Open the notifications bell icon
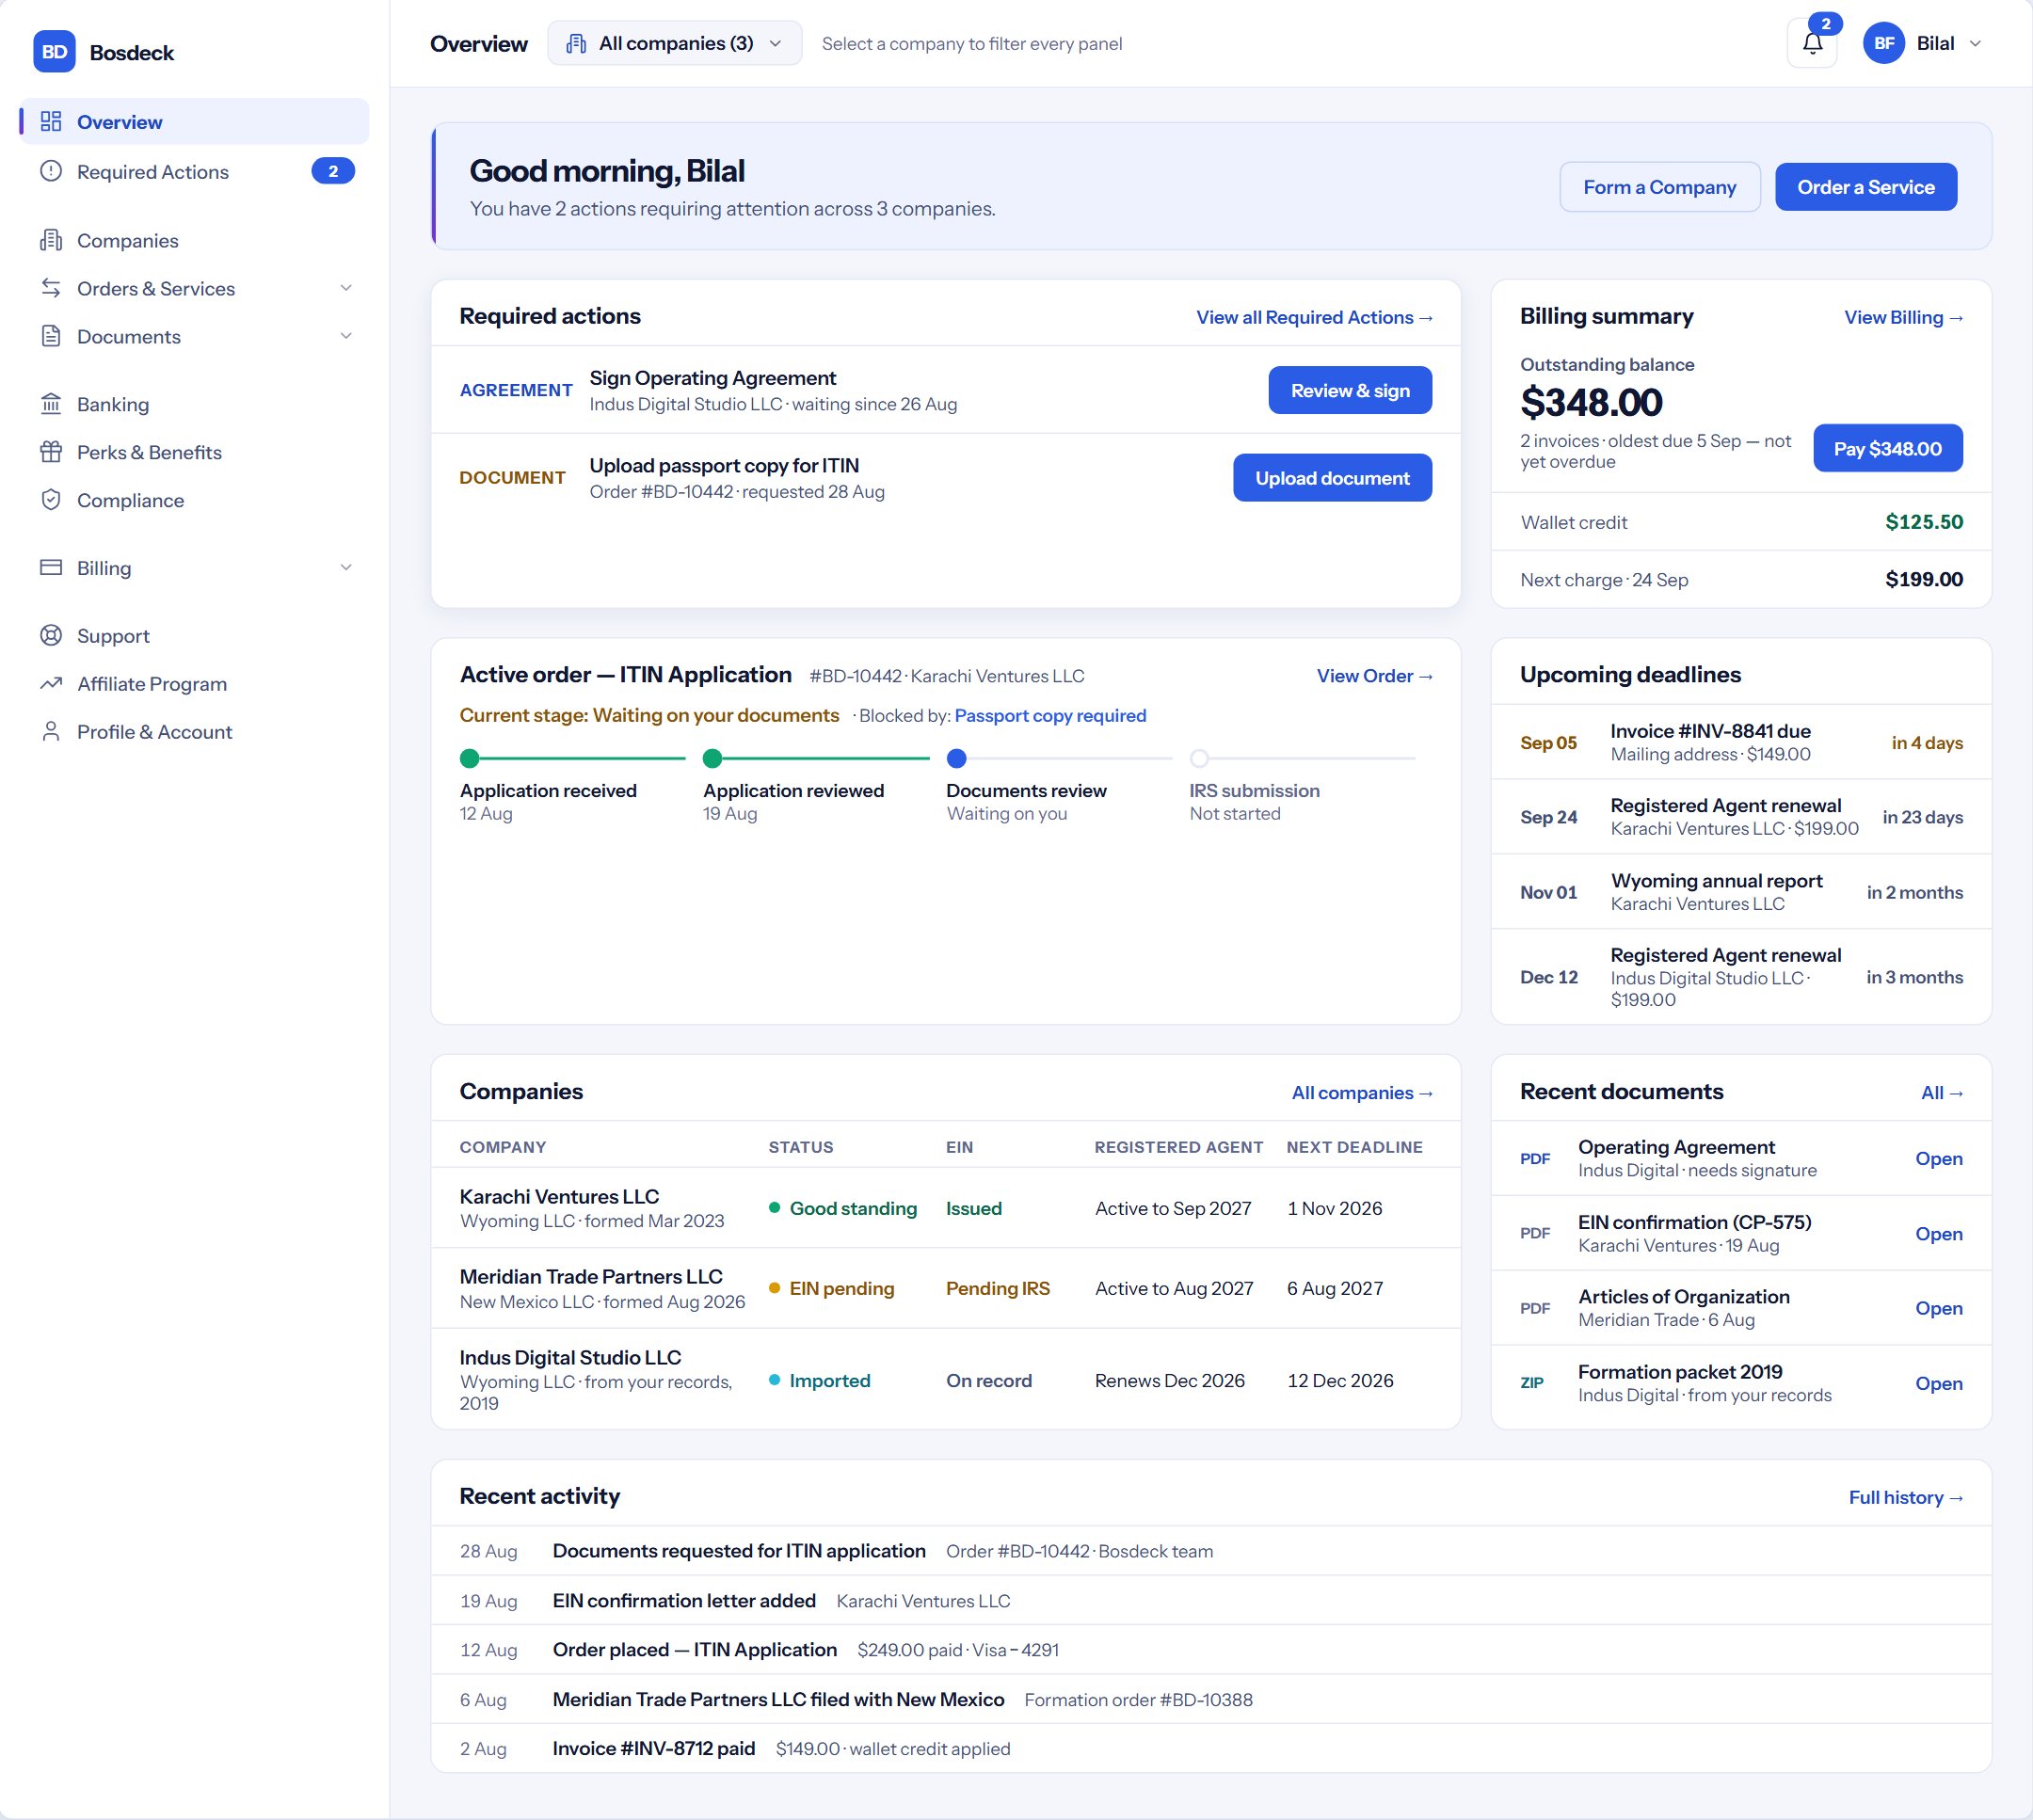The image size is (2033, 1820). tap(1812, 44)
